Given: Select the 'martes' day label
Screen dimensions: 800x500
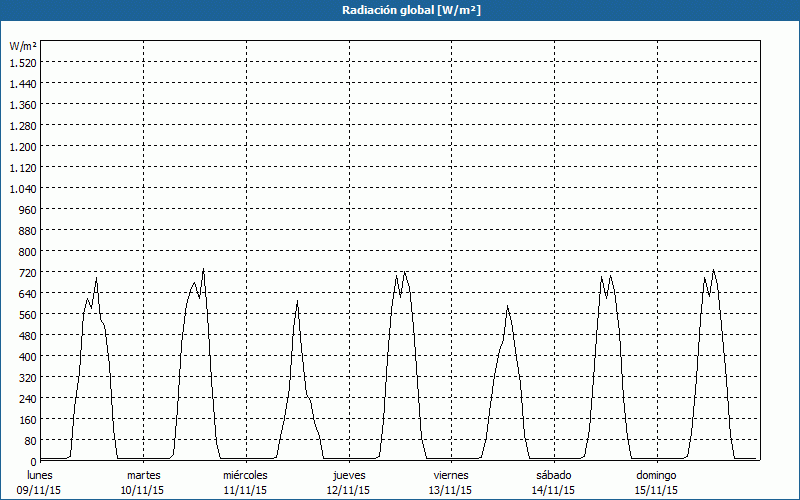Looking at the screenshot, I should 143,475.
